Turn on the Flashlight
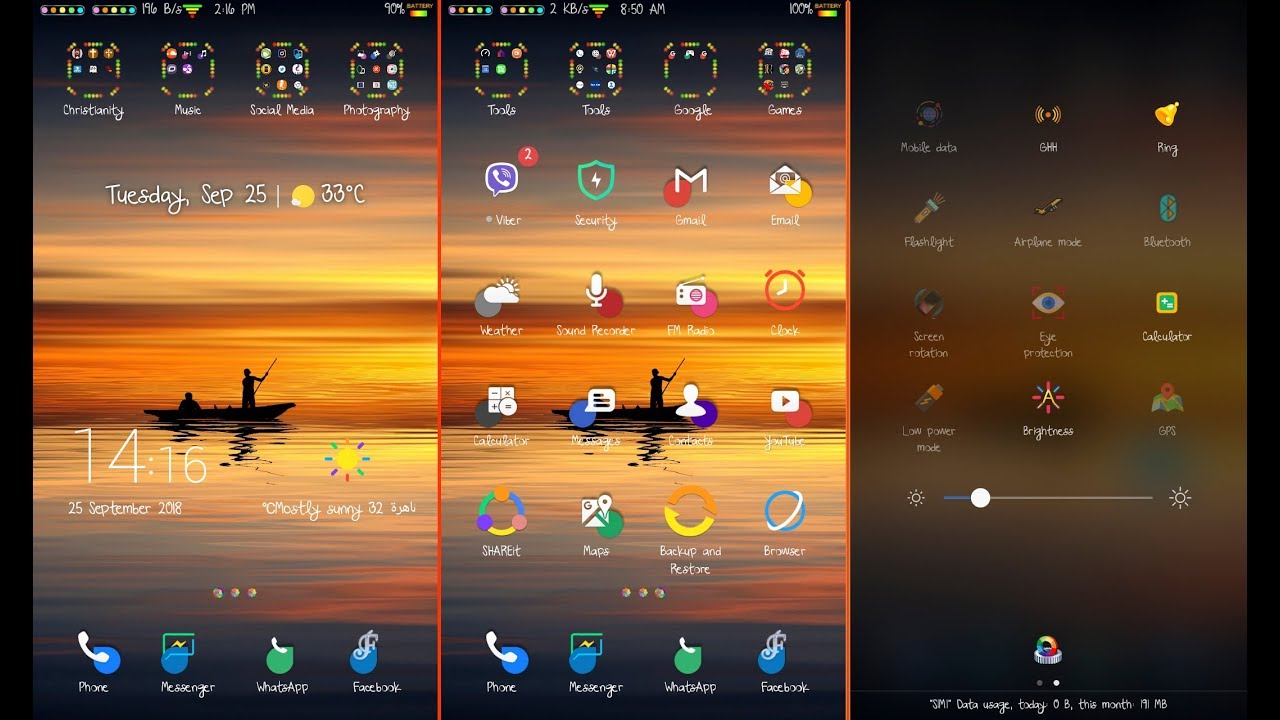The height and width of the screenshot is (720, 1280). pos(929,208)
